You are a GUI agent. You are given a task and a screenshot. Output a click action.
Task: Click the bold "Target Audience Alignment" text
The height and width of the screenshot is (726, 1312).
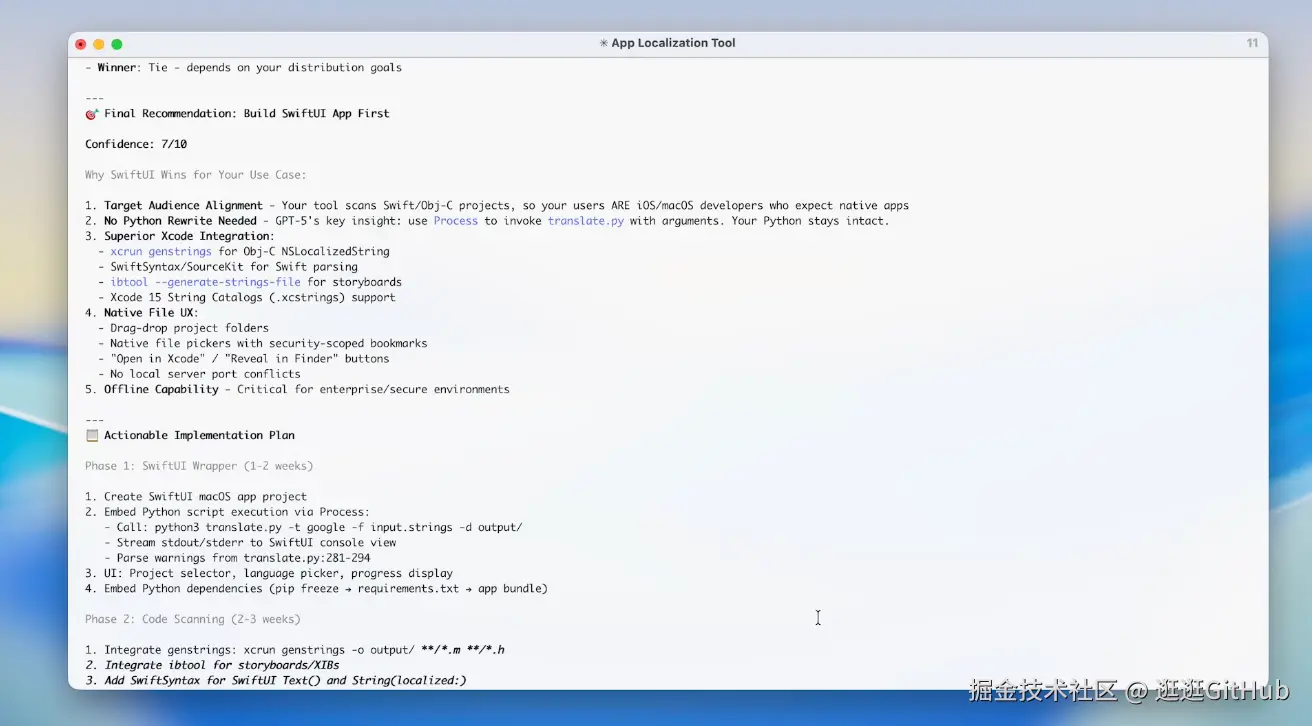(183, 206)
